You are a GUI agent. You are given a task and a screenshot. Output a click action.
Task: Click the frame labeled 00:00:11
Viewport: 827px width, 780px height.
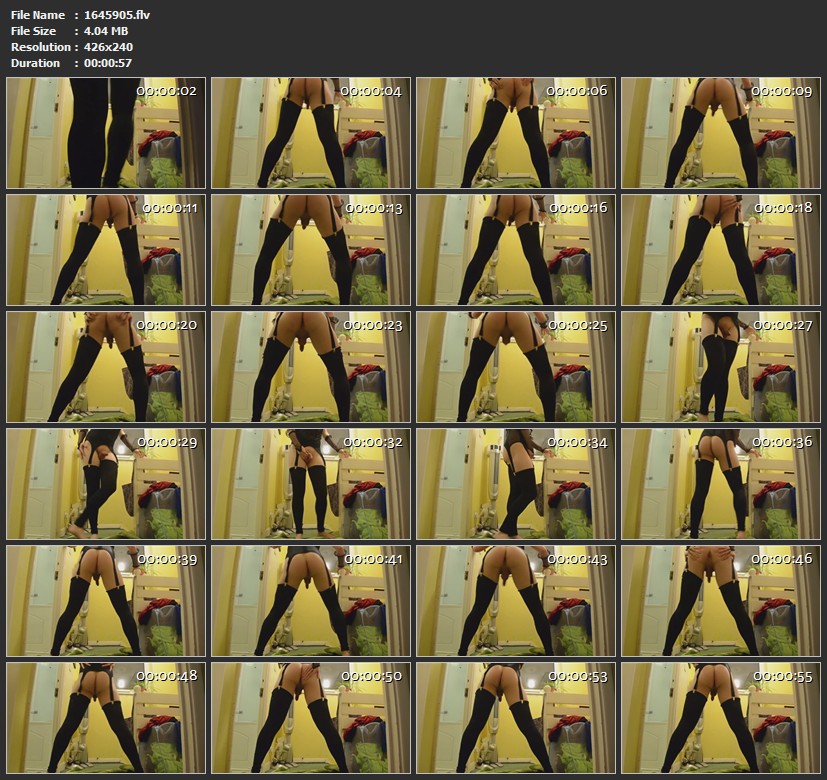[106, 250]
